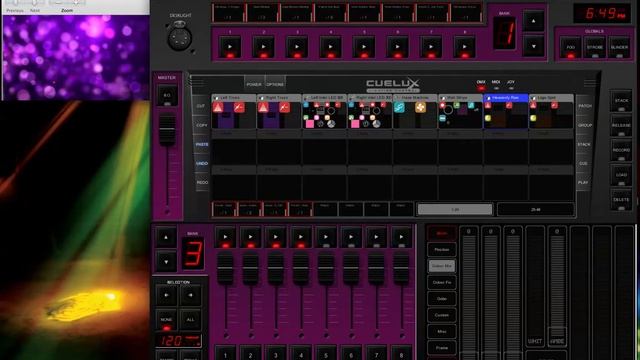Screen dimensions: 640x360
Task: Click the UNDO button
Action: (202, 163)
